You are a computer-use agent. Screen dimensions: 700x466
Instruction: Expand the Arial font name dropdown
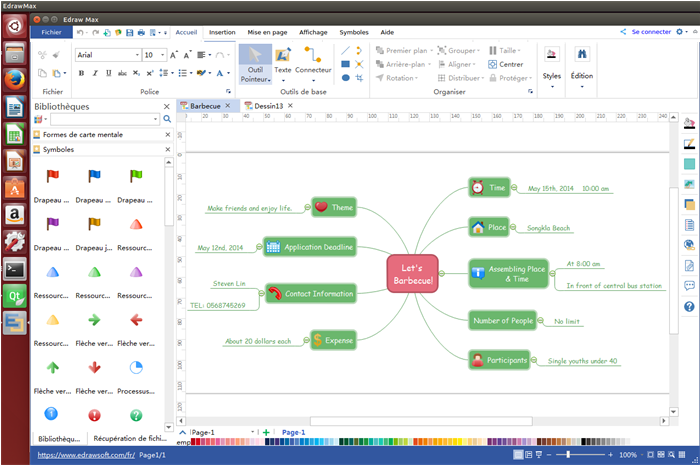pos(133,55)
